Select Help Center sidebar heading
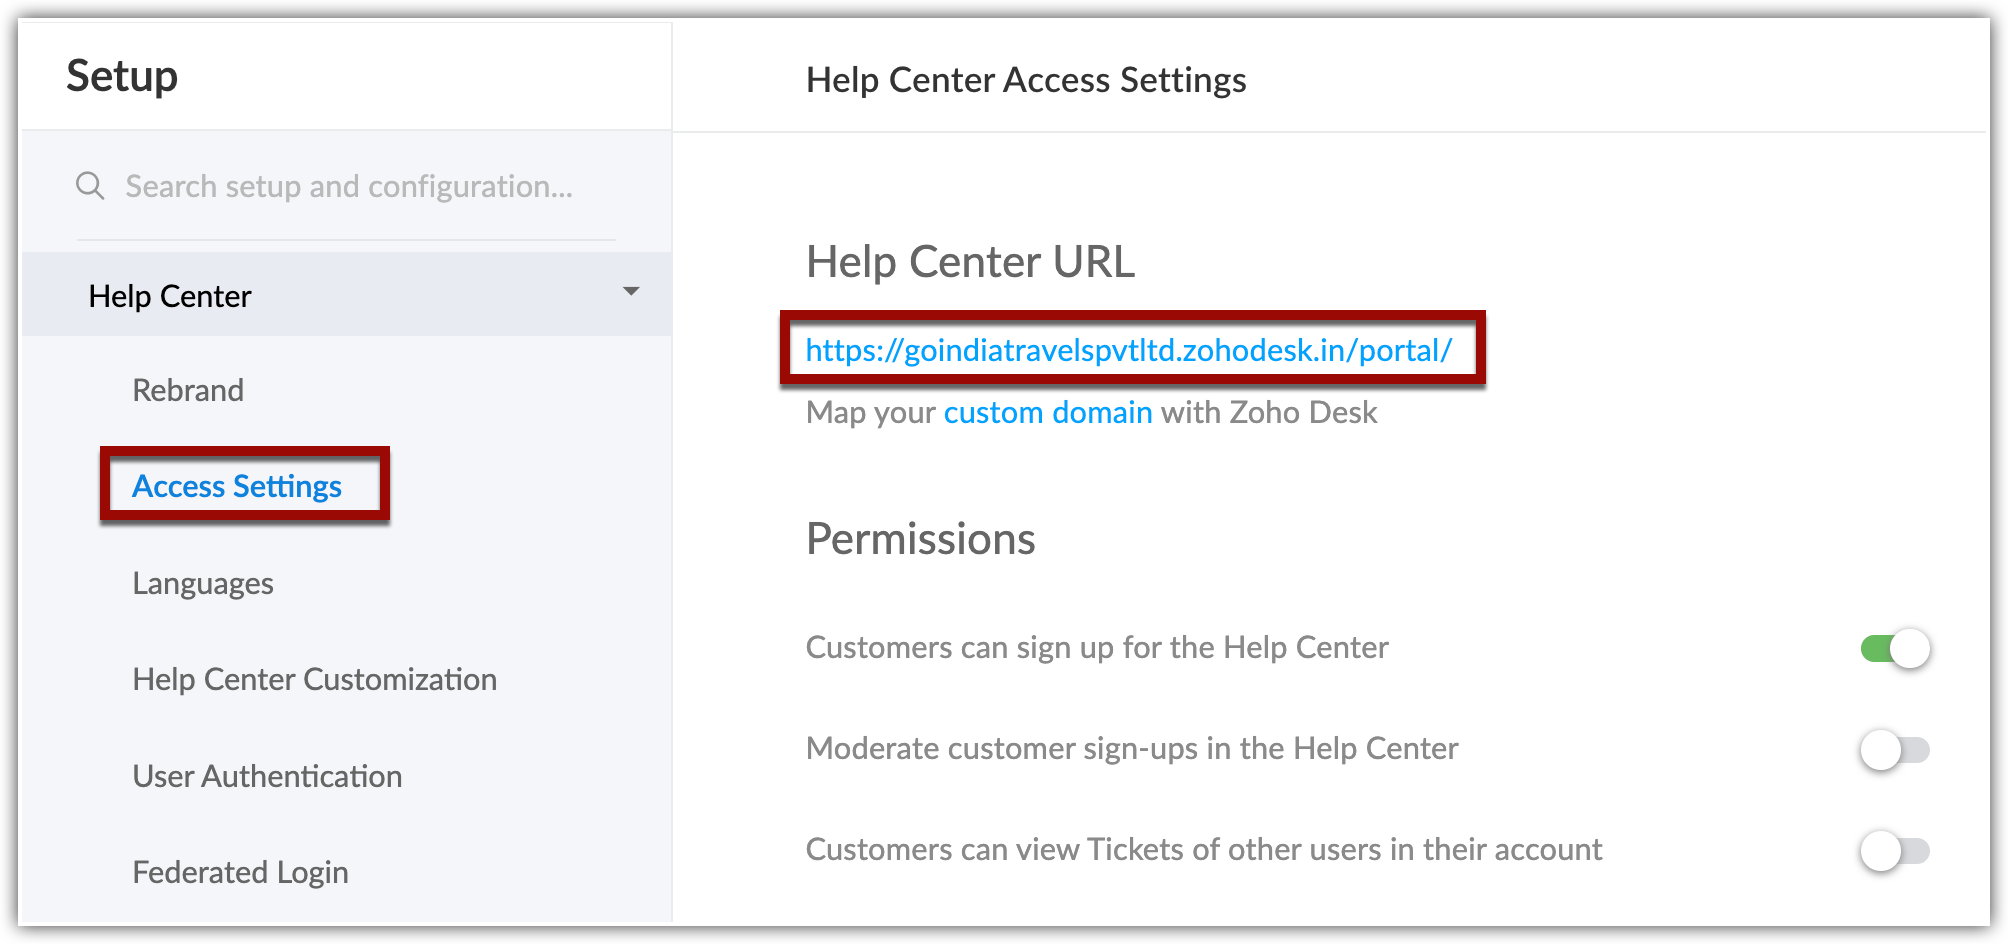The width and height of the screenshot is (2008, 944). (170, 296)
